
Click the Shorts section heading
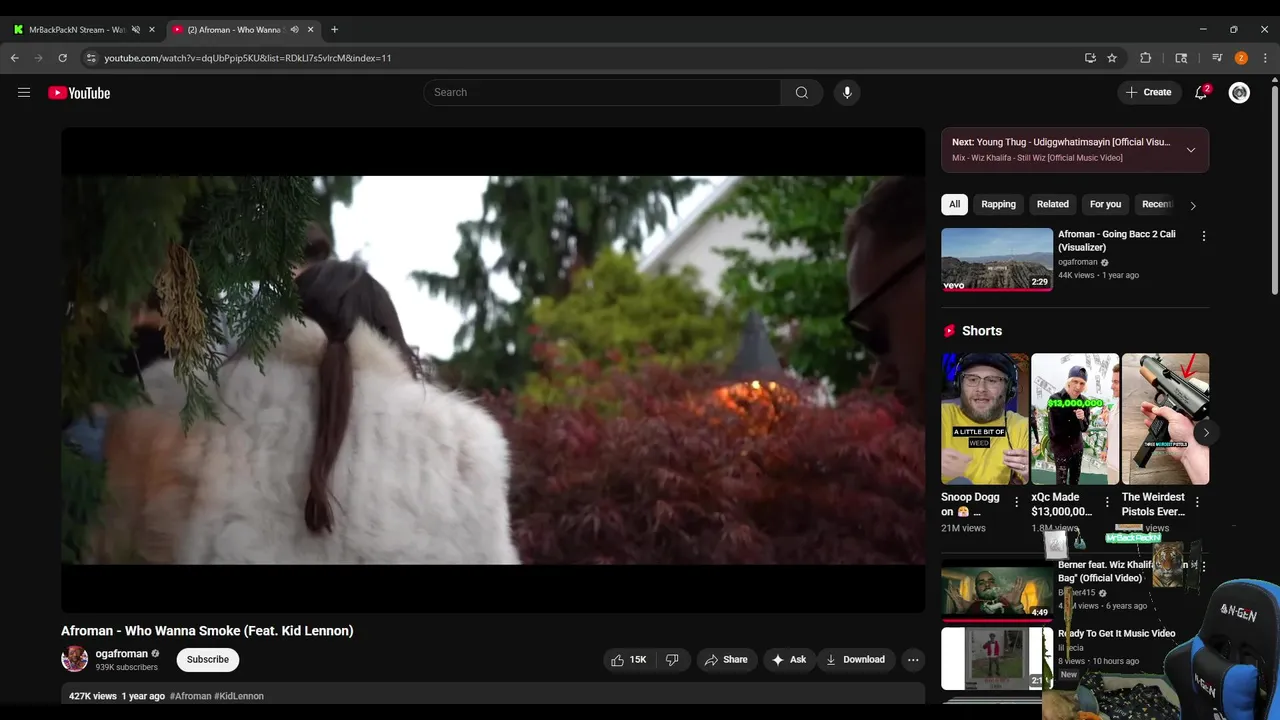pos(982,331)
